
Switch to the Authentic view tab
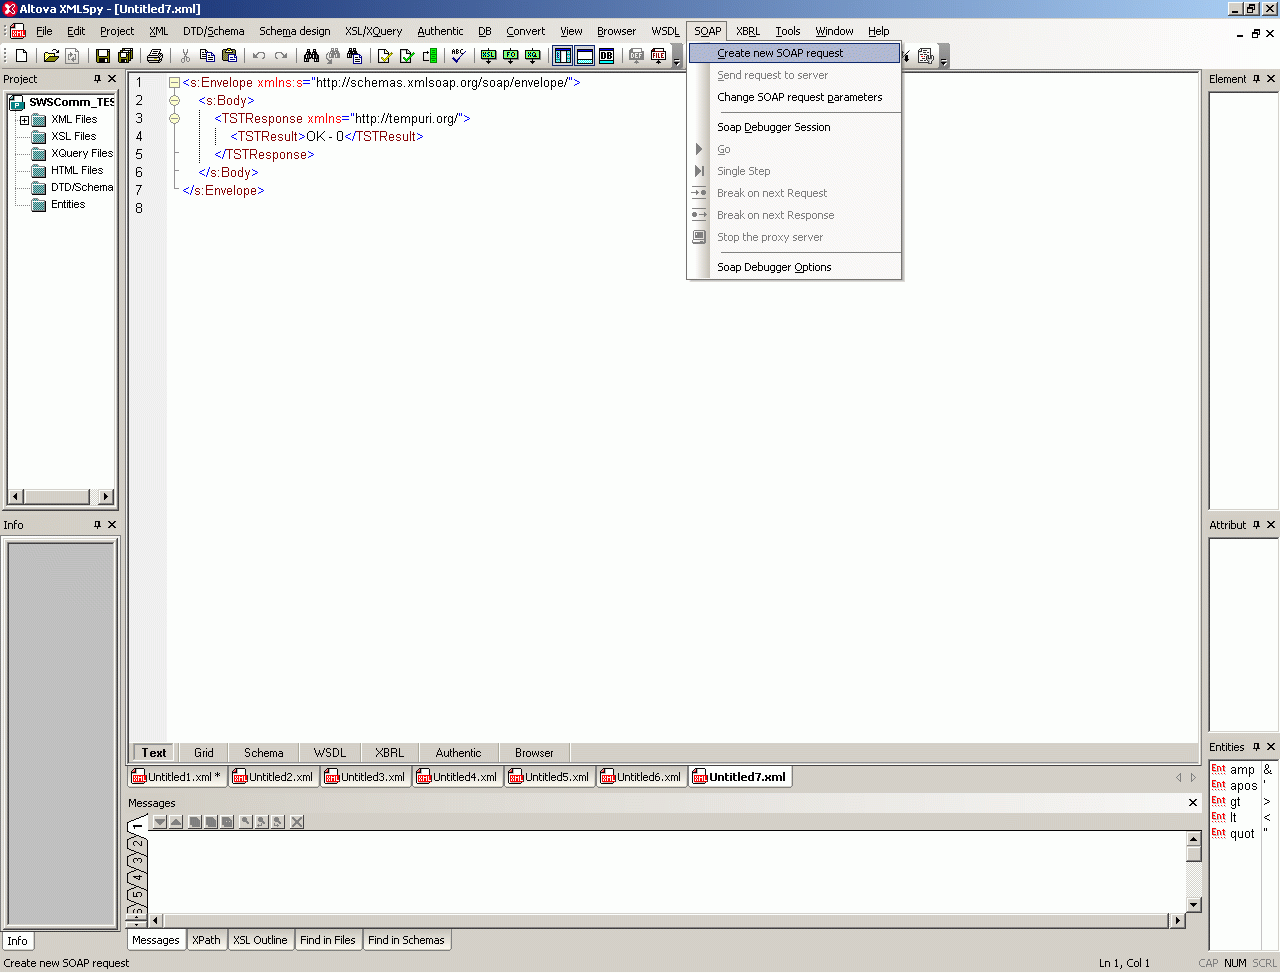coord(459,753)
